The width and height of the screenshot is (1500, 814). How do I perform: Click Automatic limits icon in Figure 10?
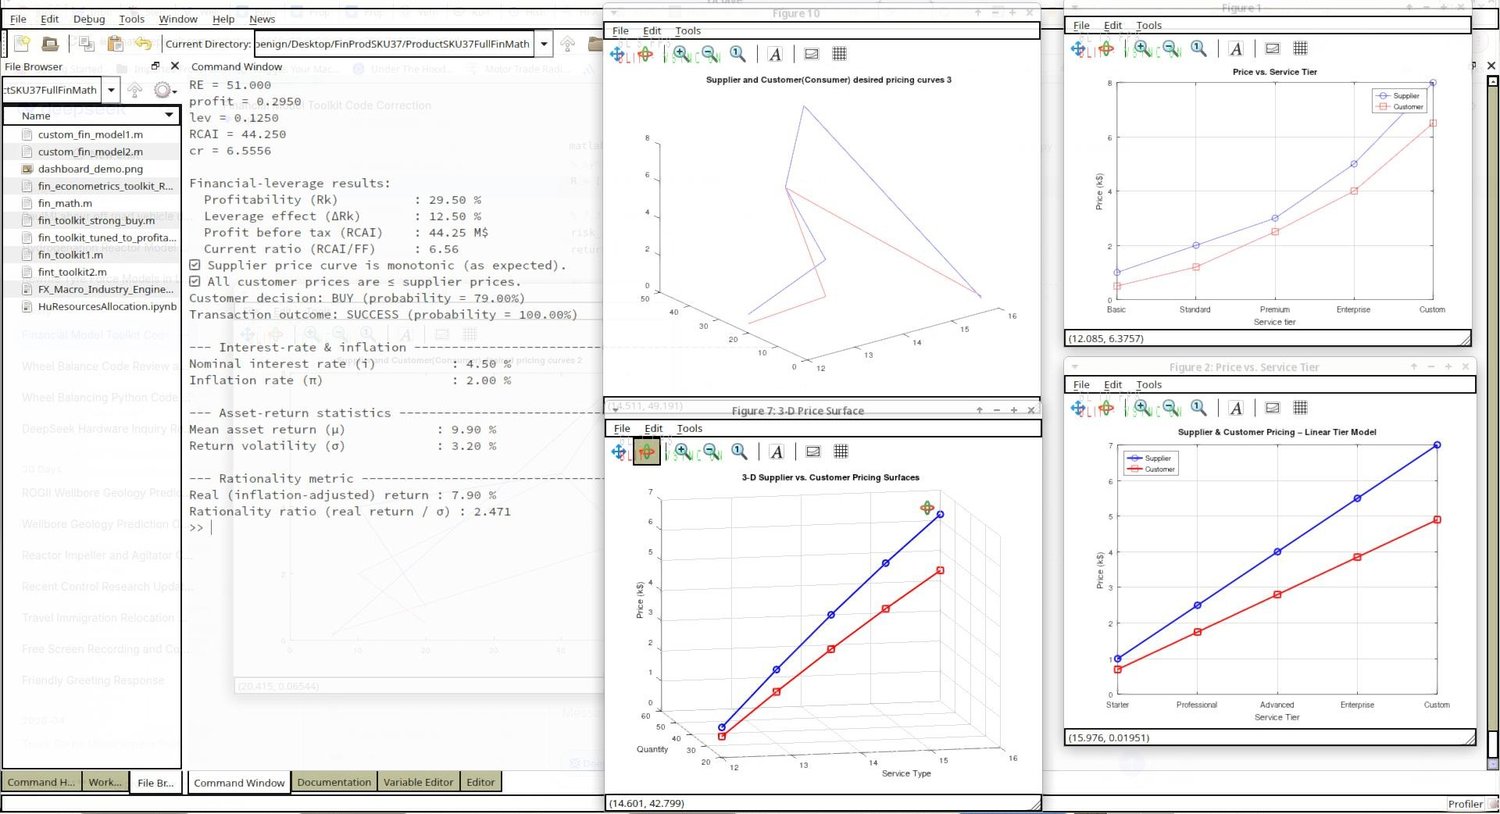(738, 54)
